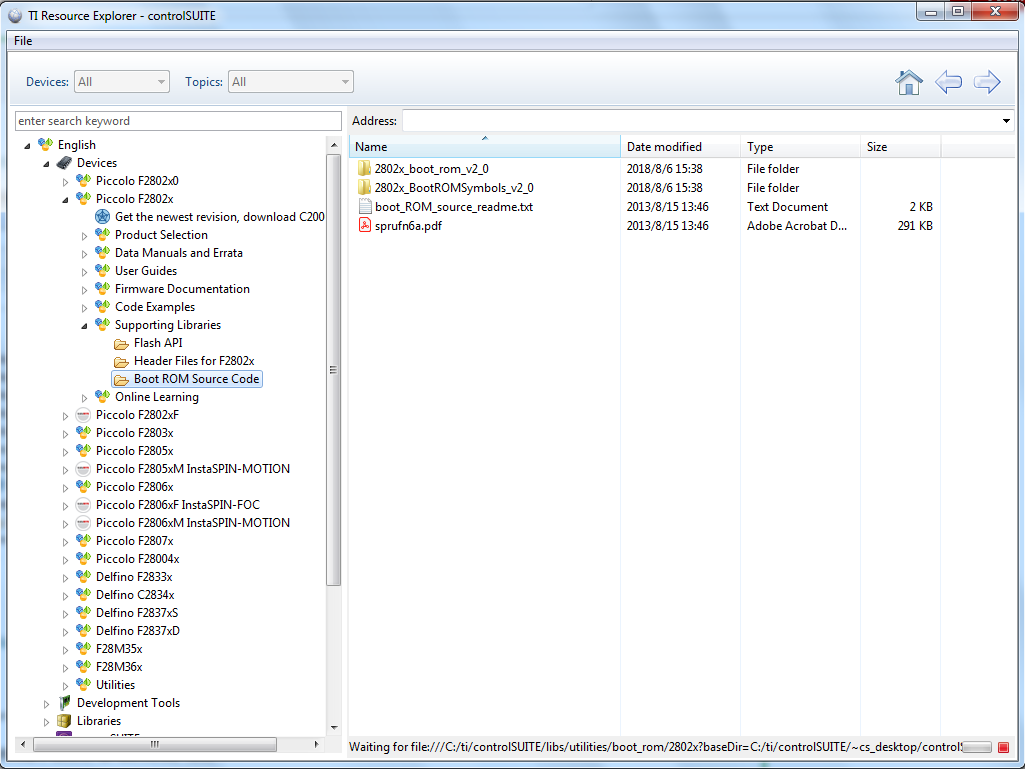Click the Libraries package icon
Screen dimensions: 1025x769
point(64,721)
